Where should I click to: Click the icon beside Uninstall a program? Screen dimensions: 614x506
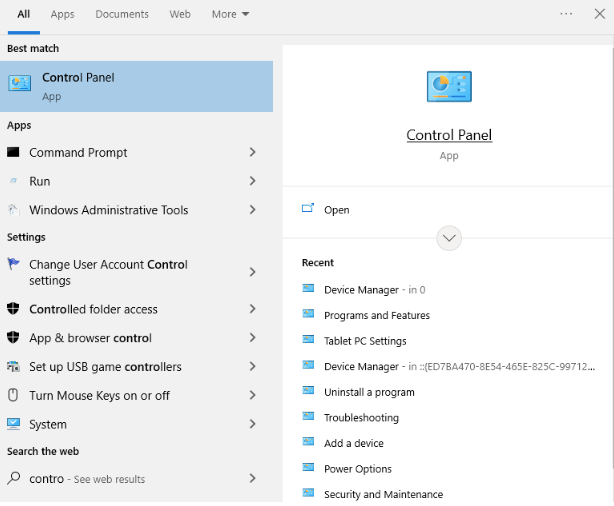[308, 391]
